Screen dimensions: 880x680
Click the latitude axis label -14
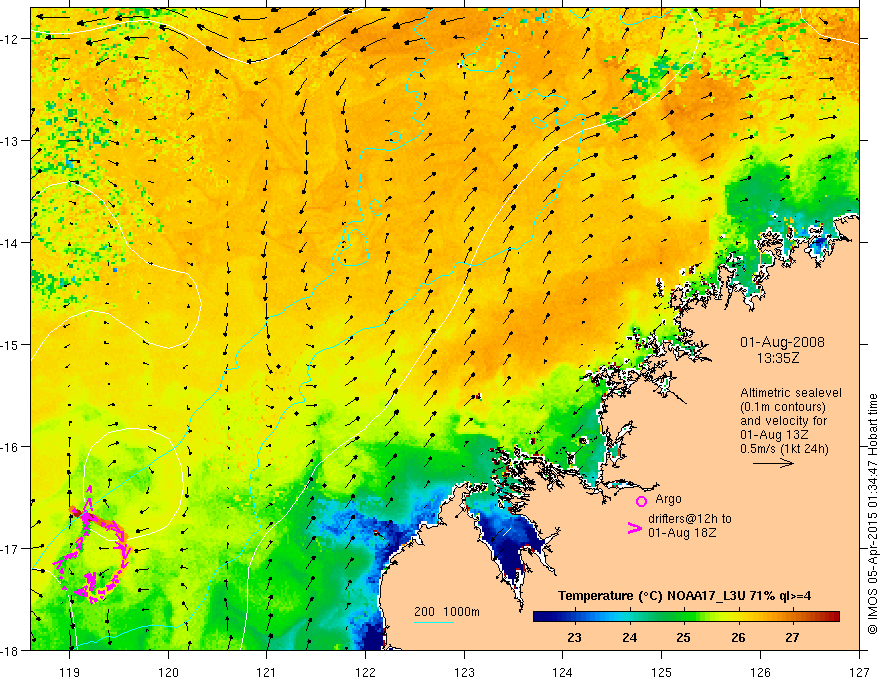tap(11, 243)
